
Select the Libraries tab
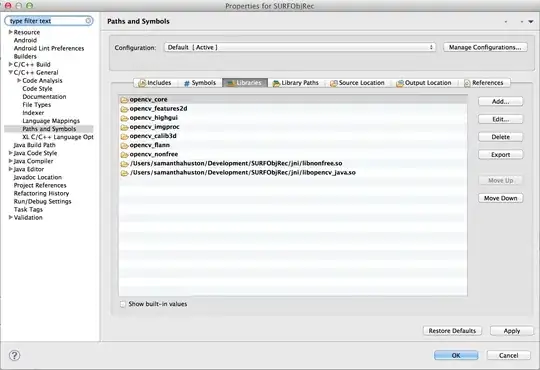pos(245,83)
